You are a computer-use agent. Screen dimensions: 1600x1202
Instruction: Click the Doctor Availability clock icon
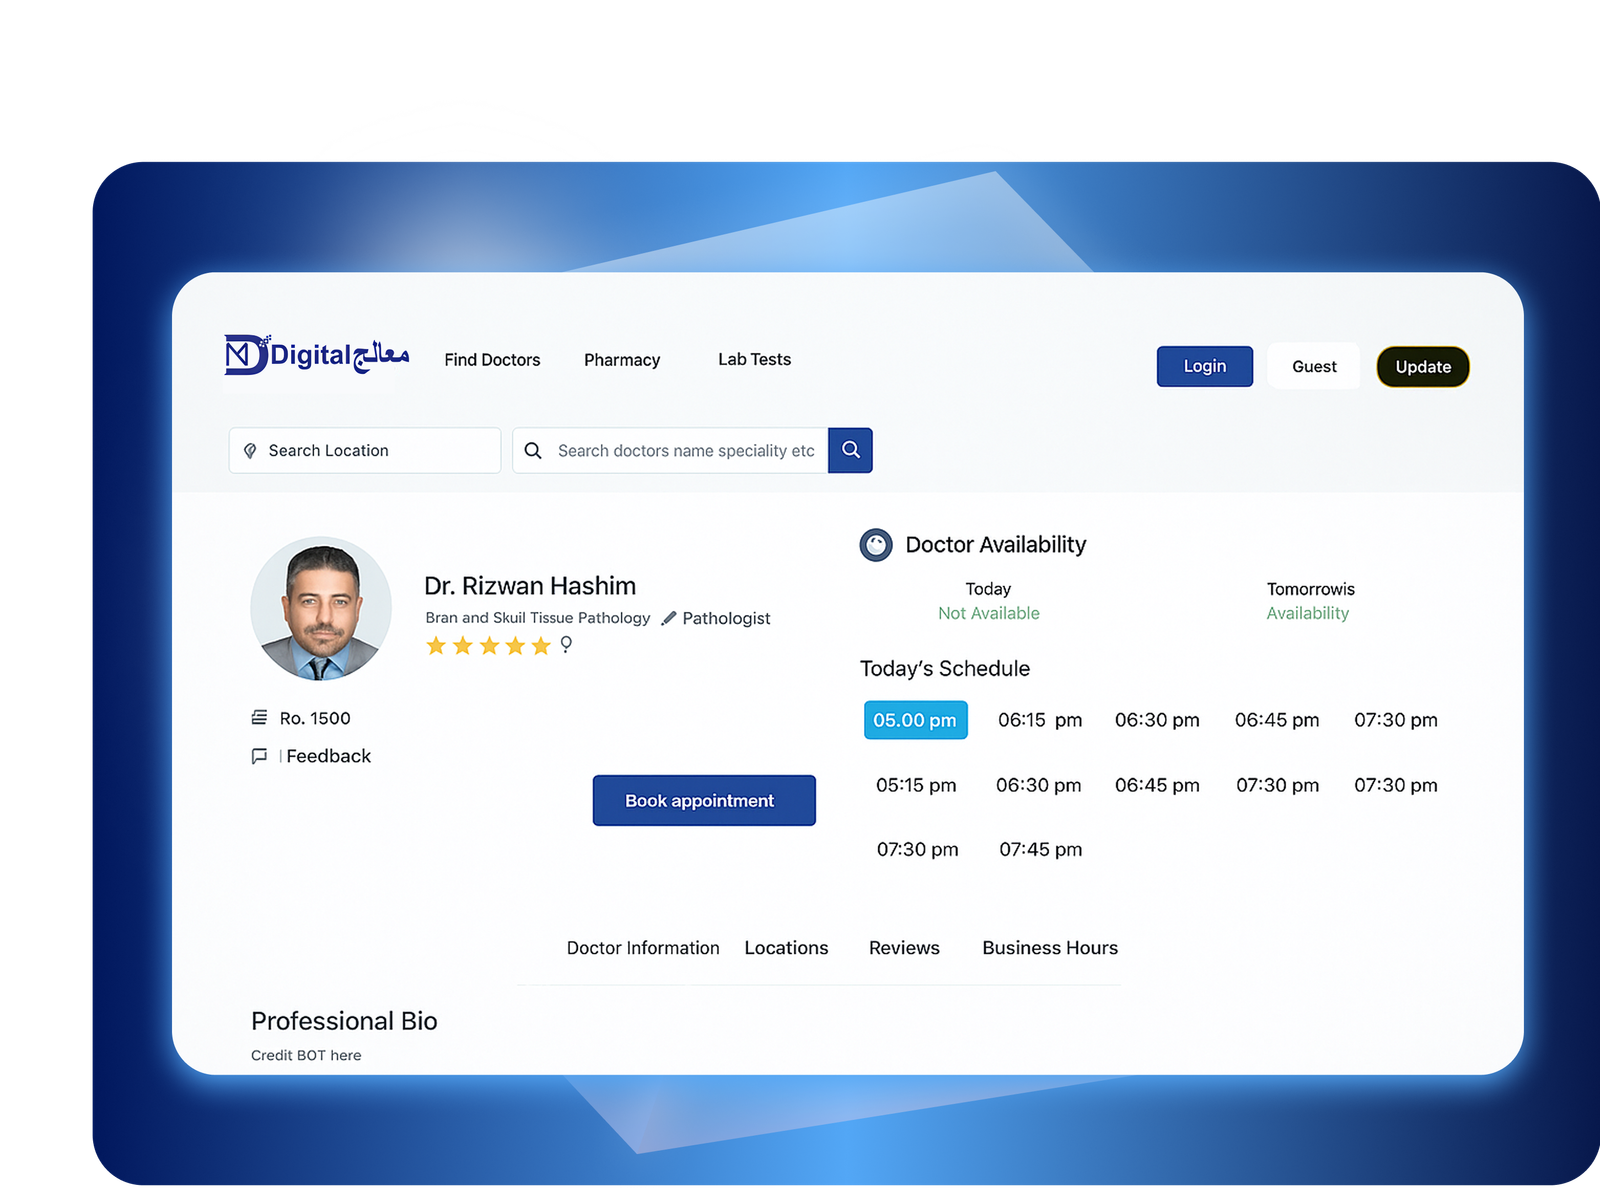876,545
